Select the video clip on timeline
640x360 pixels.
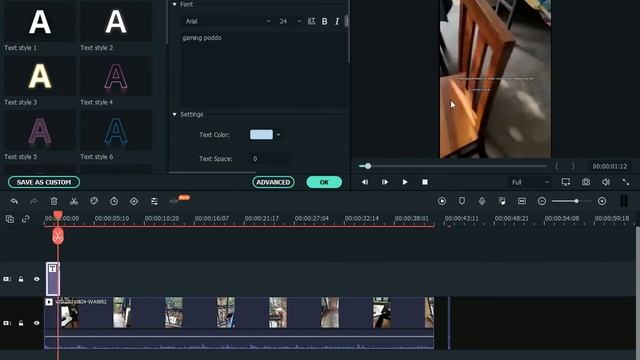[x=239, y=323]
